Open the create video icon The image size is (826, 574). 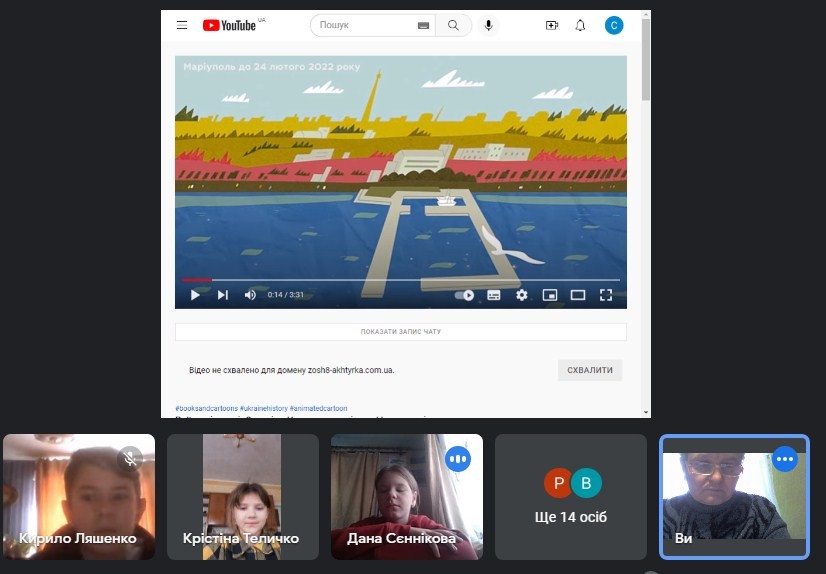coord(552,25)
